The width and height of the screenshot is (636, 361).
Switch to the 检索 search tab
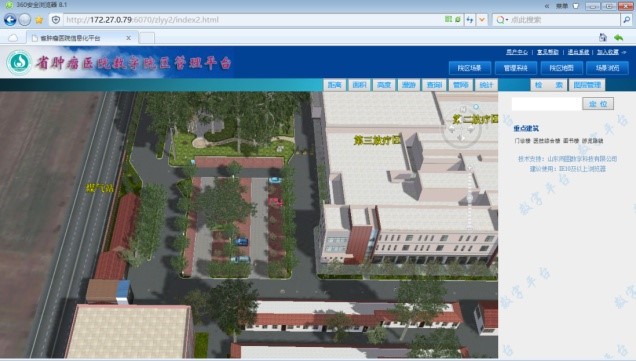click(x=549, y=85)
